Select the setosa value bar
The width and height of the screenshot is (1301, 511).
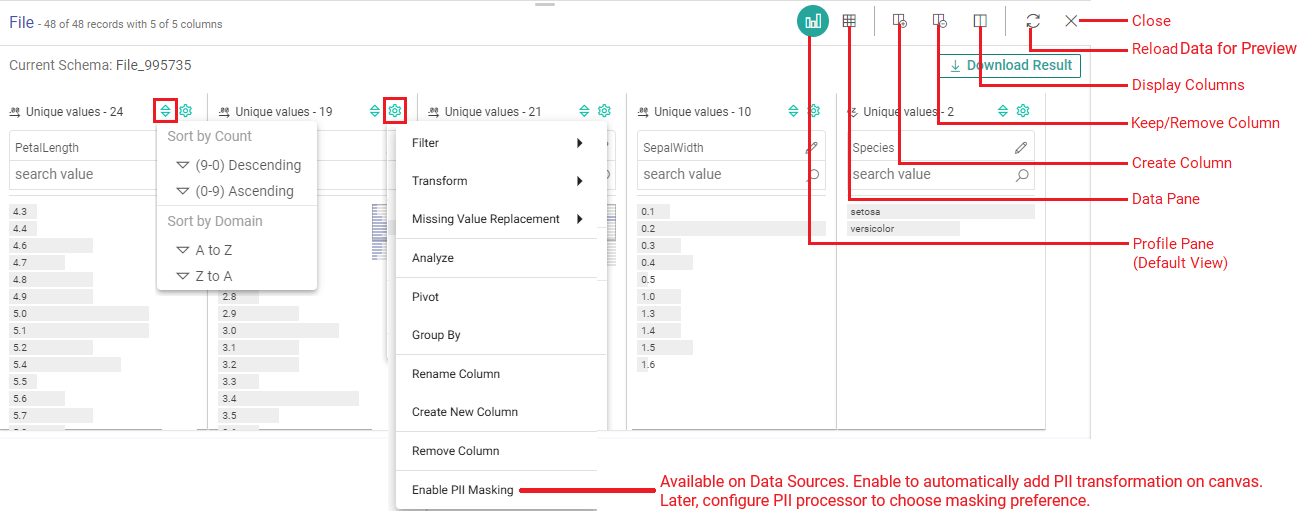point(940,212)
